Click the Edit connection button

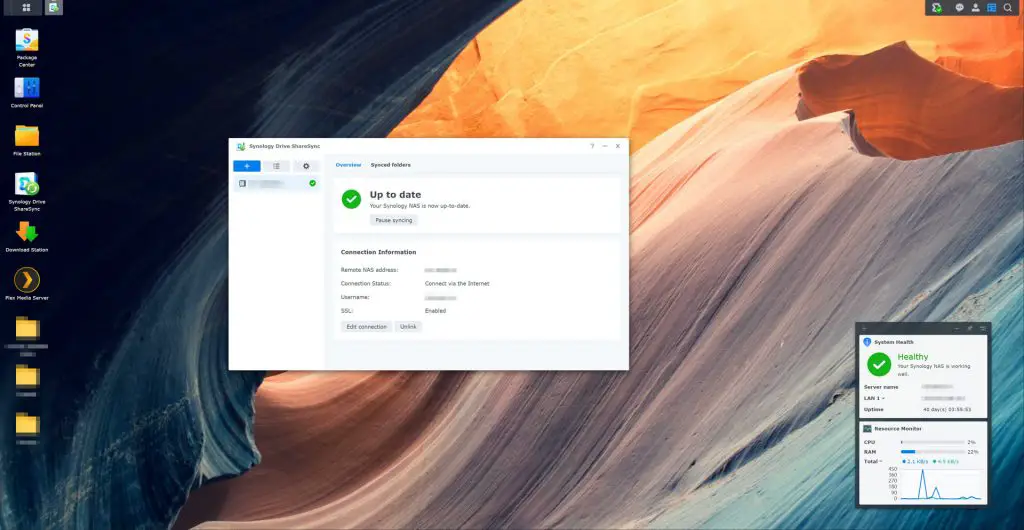366,326
